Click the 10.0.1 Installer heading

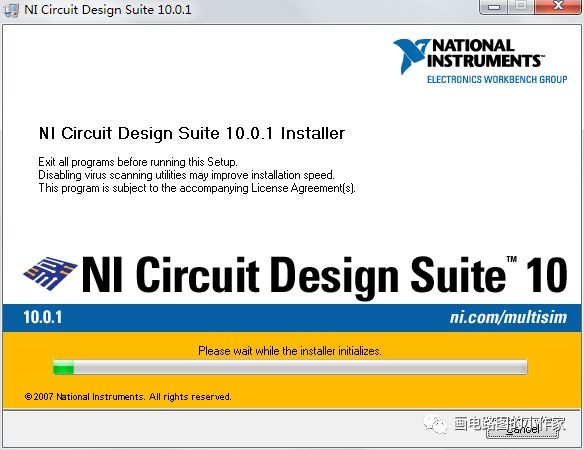coord(192,133)
